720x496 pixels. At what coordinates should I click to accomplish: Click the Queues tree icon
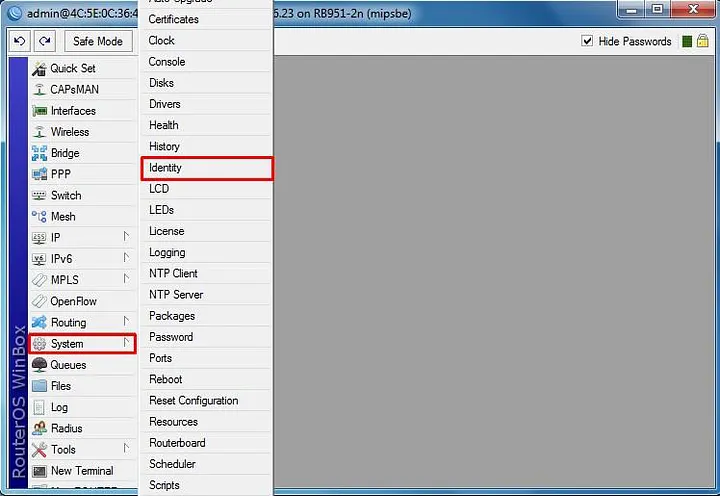tap(39, 365)
